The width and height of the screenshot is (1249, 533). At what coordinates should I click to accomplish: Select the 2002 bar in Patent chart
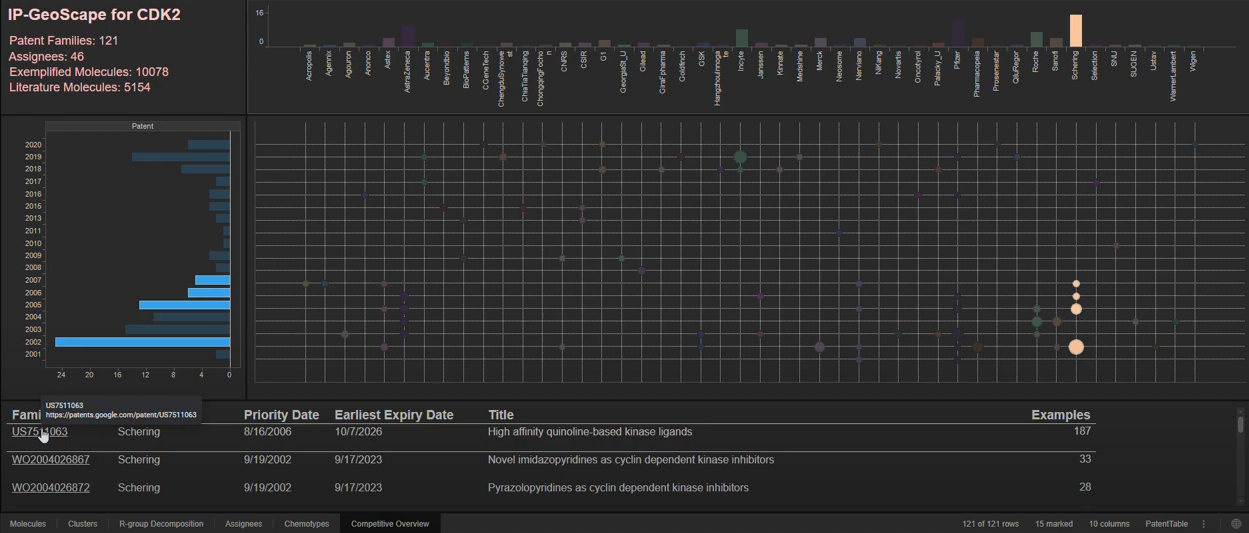(143, 342)
